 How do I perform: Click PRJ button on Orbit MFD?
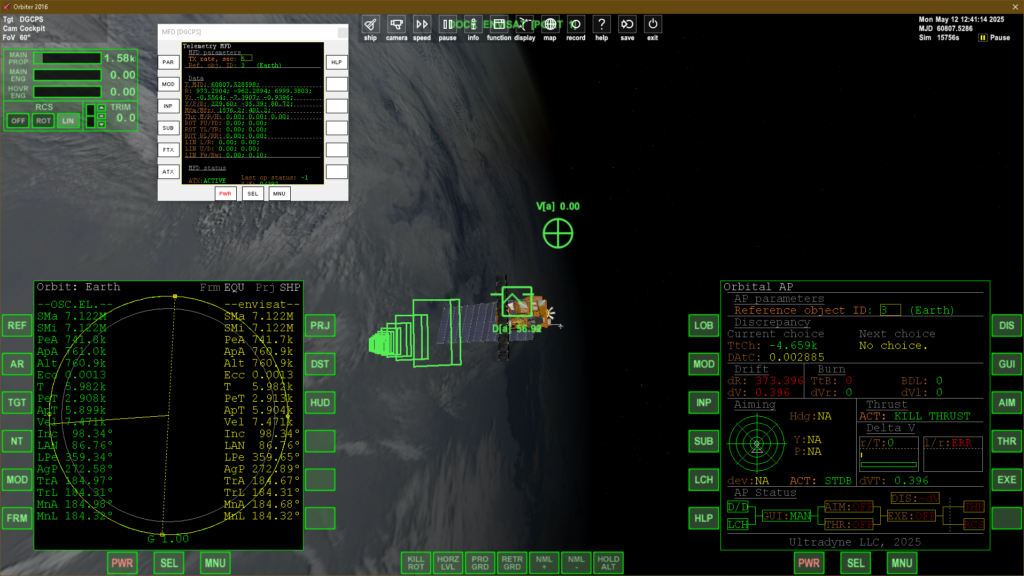tap(320, 325)
